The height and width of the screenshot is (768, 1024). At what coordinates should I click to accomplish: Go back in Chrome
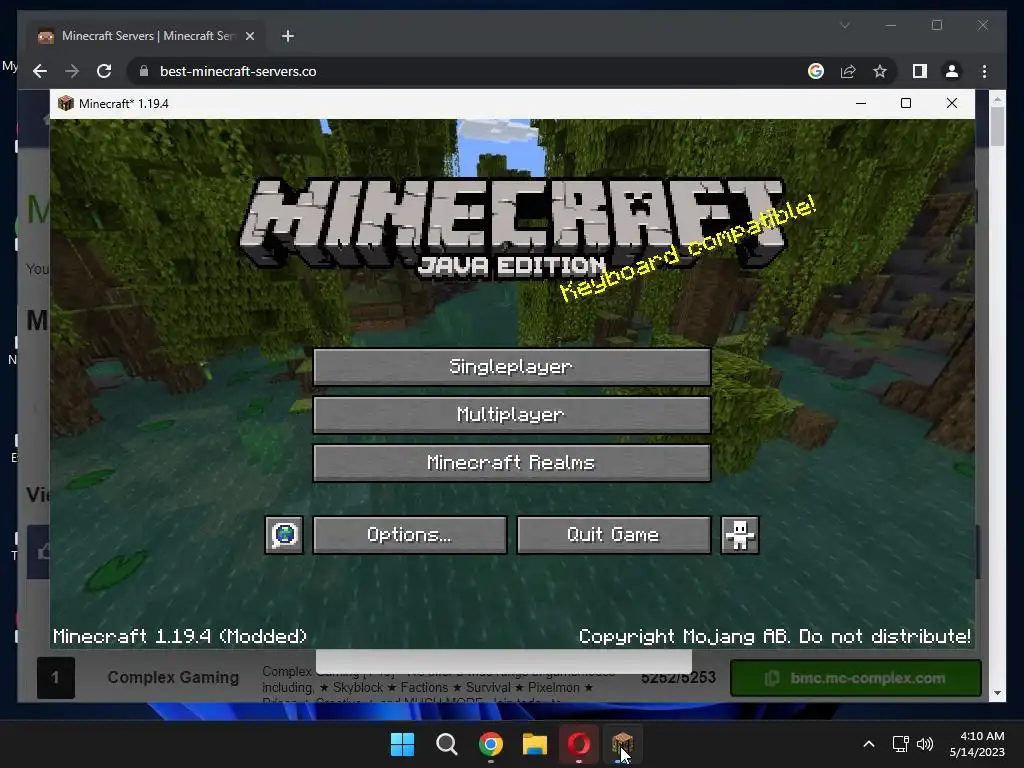(x=40, y=71)
